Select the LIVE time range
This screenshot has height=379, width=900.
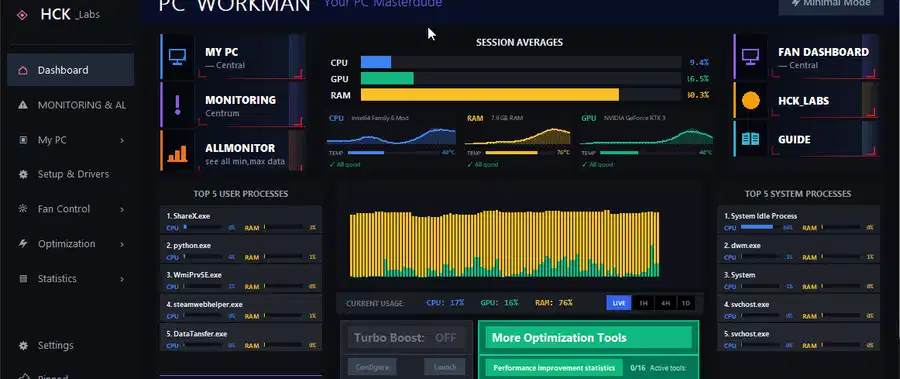pyautogui.click(x=619, y=303)
